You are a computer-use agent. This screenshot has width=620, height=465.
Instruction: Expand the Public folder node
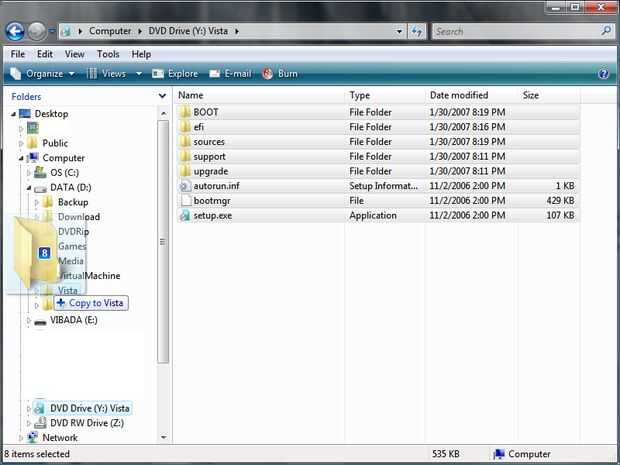[21, 144]
